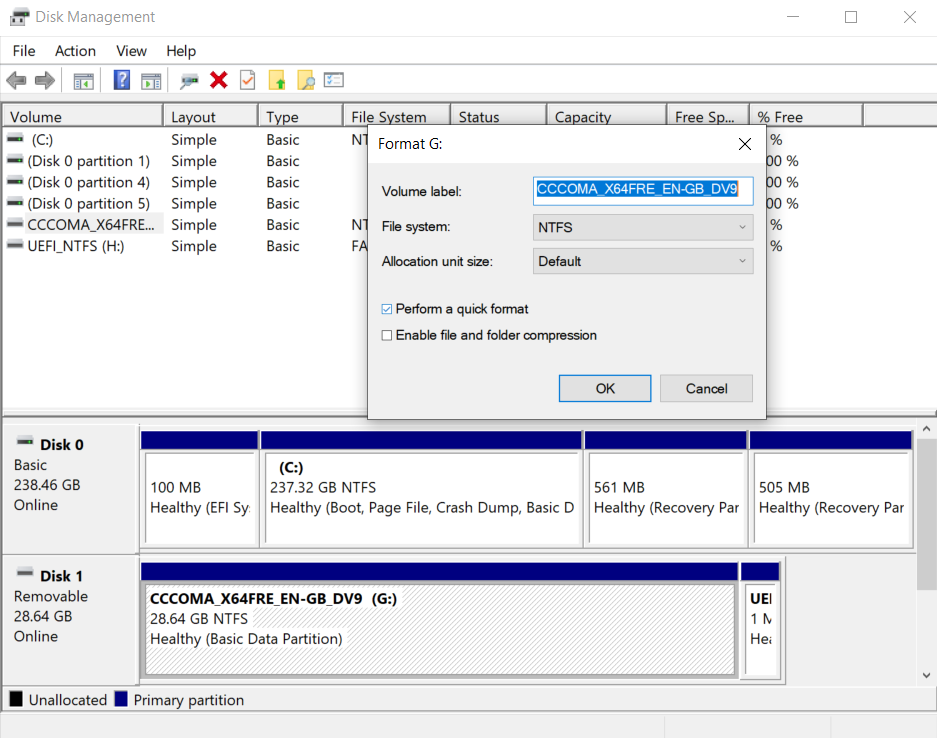Click the red X Delete toolbar icon
The width and height of the screenshot is (937, 738).
click(x=218, y=81)
